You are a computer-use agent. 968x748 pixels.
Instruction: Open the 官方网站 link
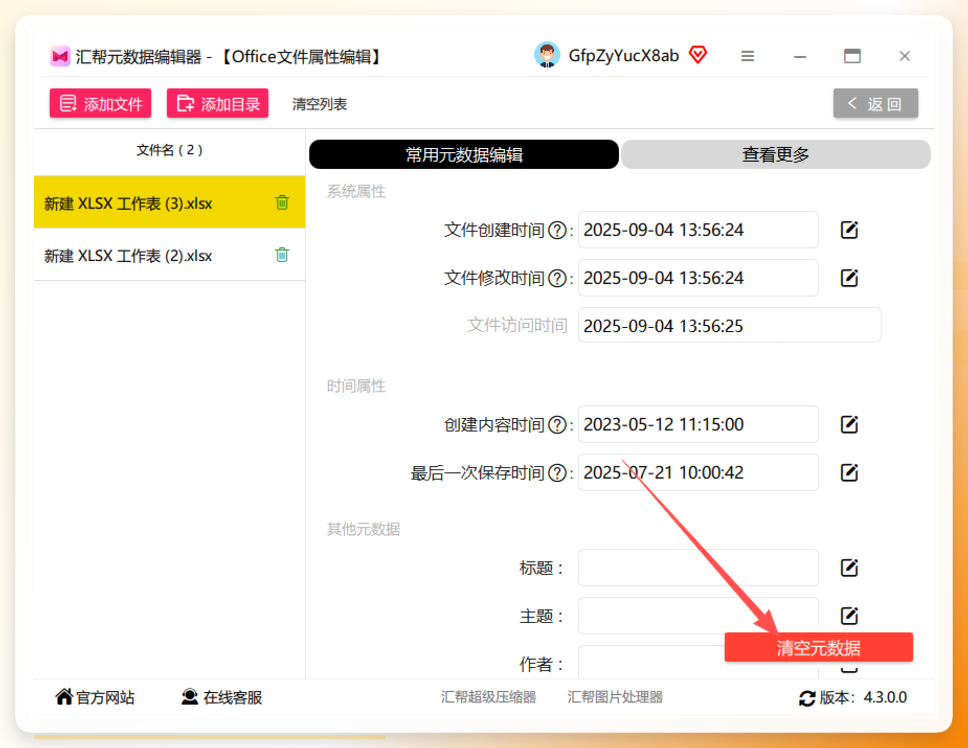[95, 697]
